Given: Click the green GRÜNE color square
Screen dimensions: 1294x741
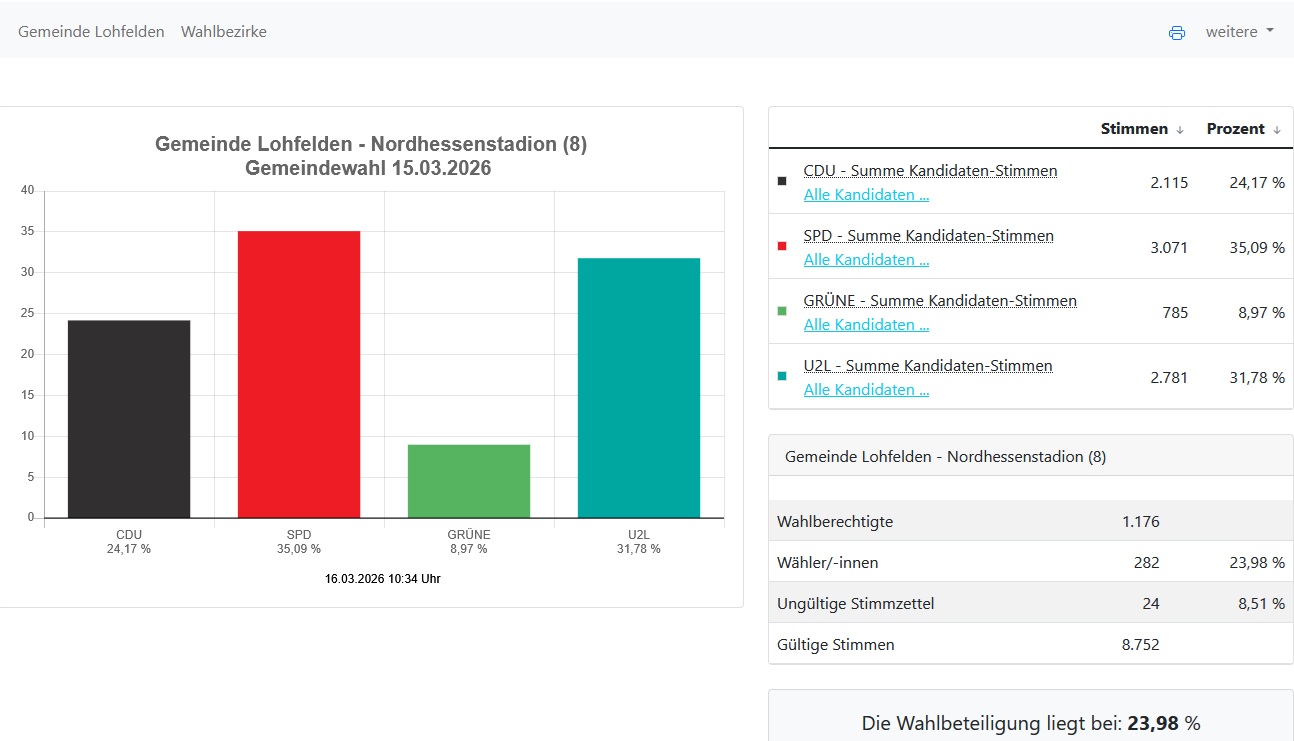Looking at the screenshot, I should (x=782, y=311).
